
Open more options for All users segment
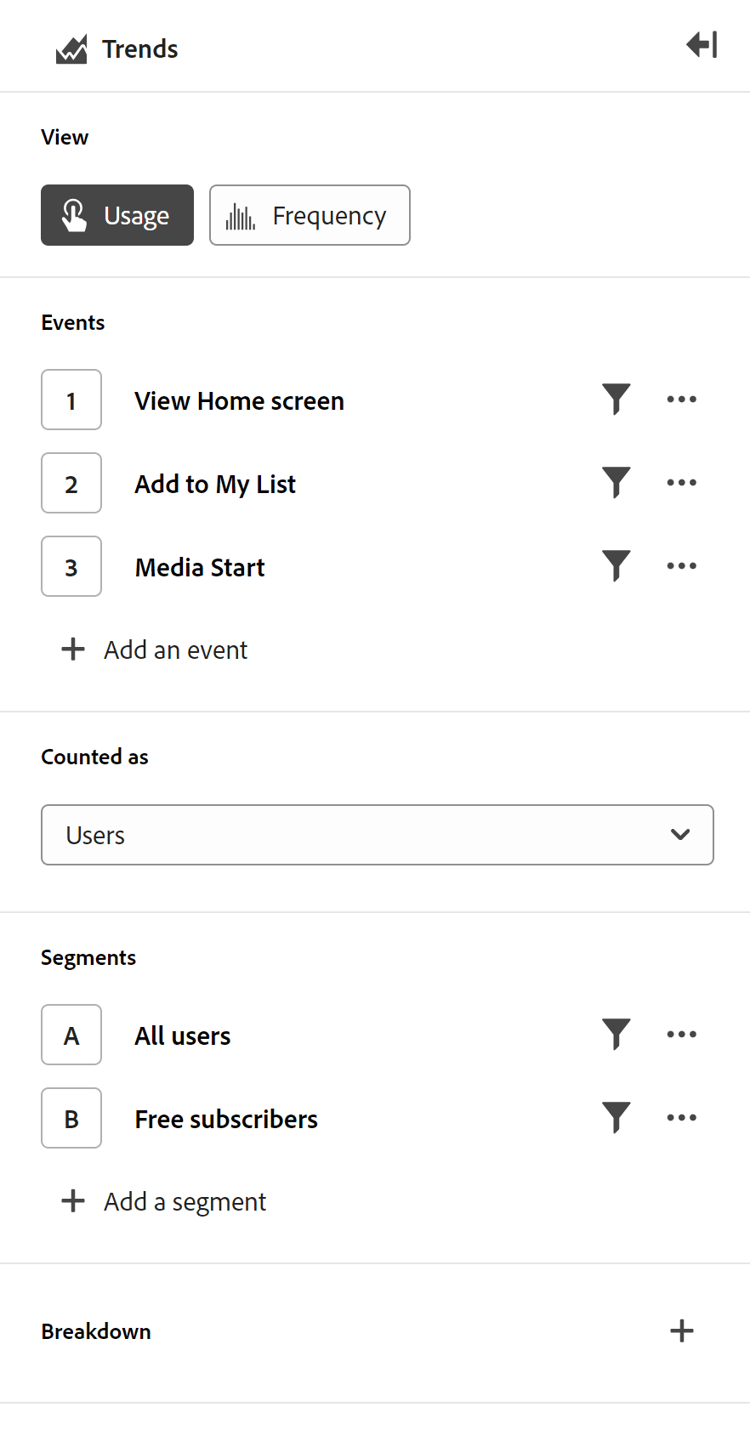(681, 1034)
